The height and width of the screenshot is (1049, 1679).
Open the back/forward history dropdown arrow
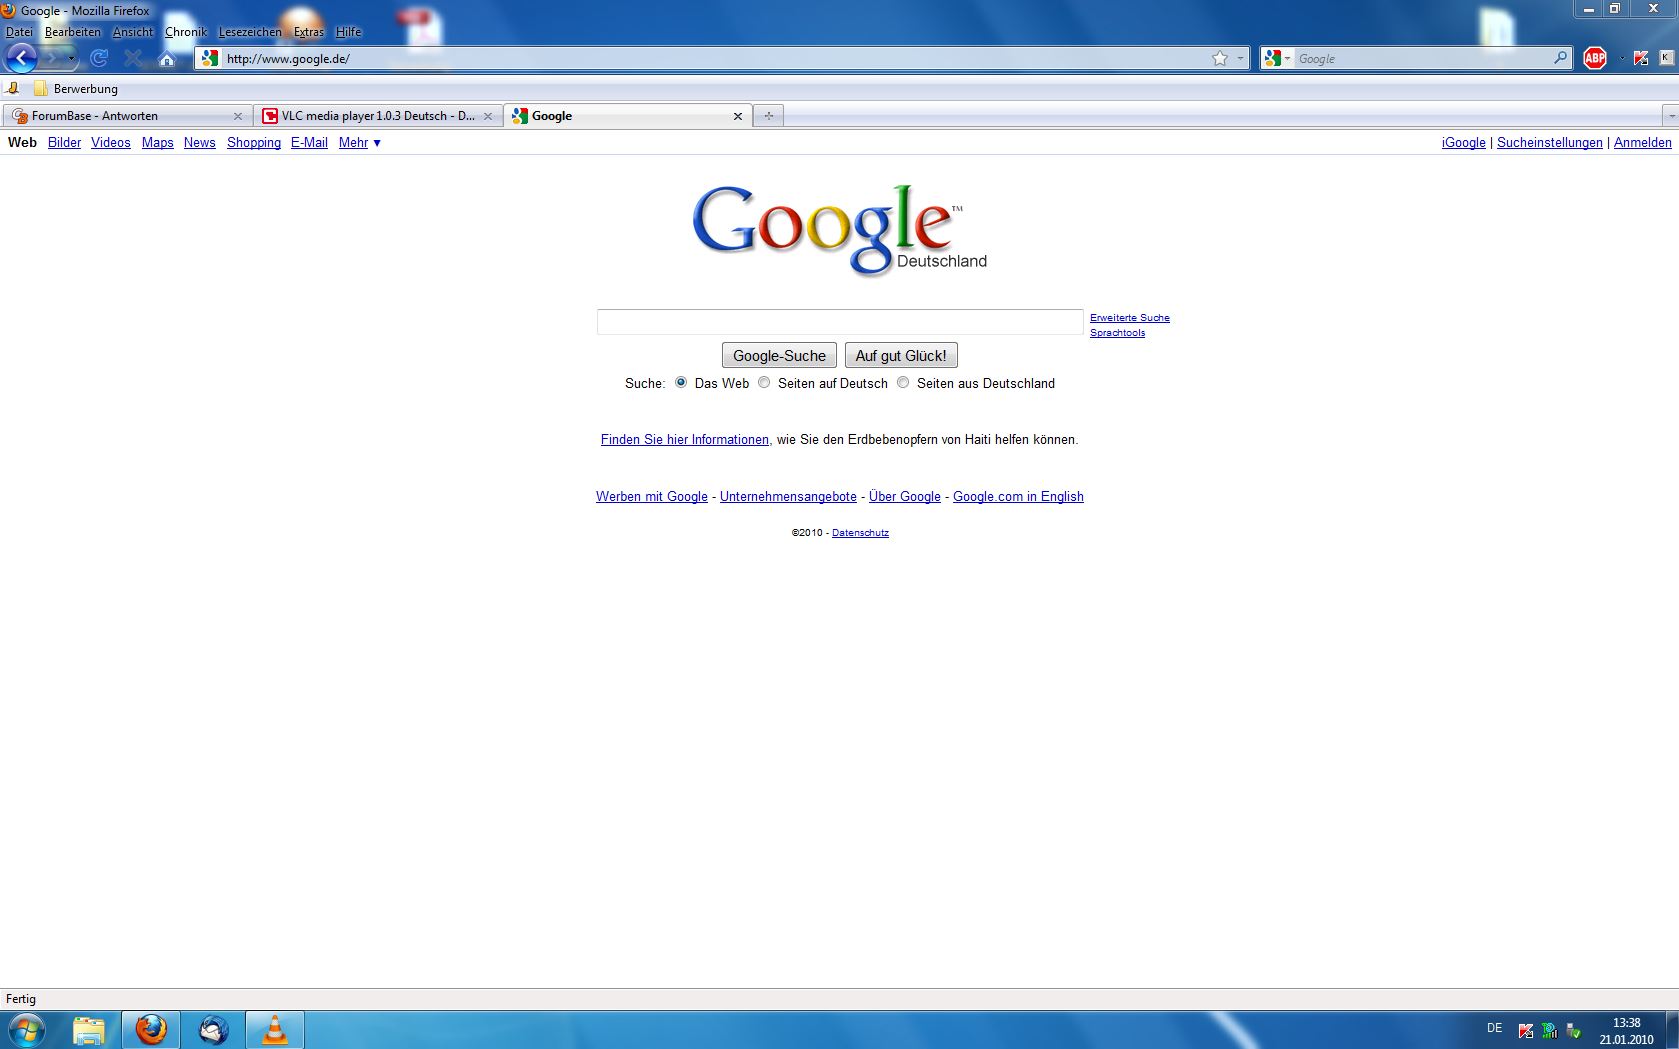click(x=72, y=58)
